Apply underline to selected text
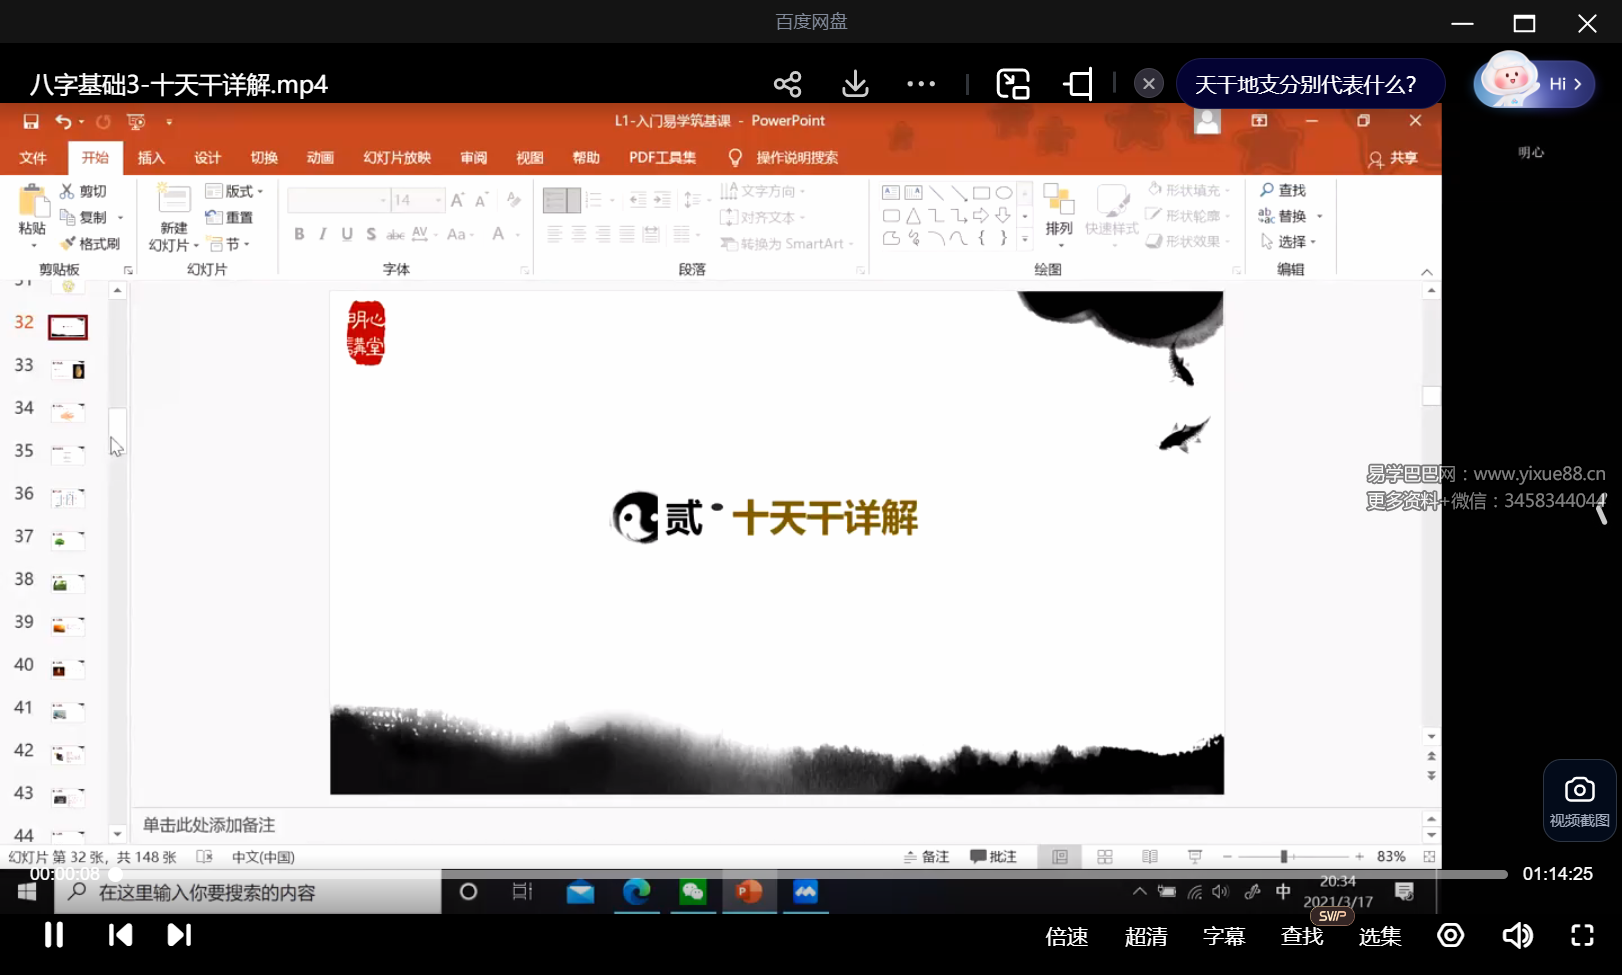The width and height of the screenshot is (1622, 975). [x=346, y=234]
